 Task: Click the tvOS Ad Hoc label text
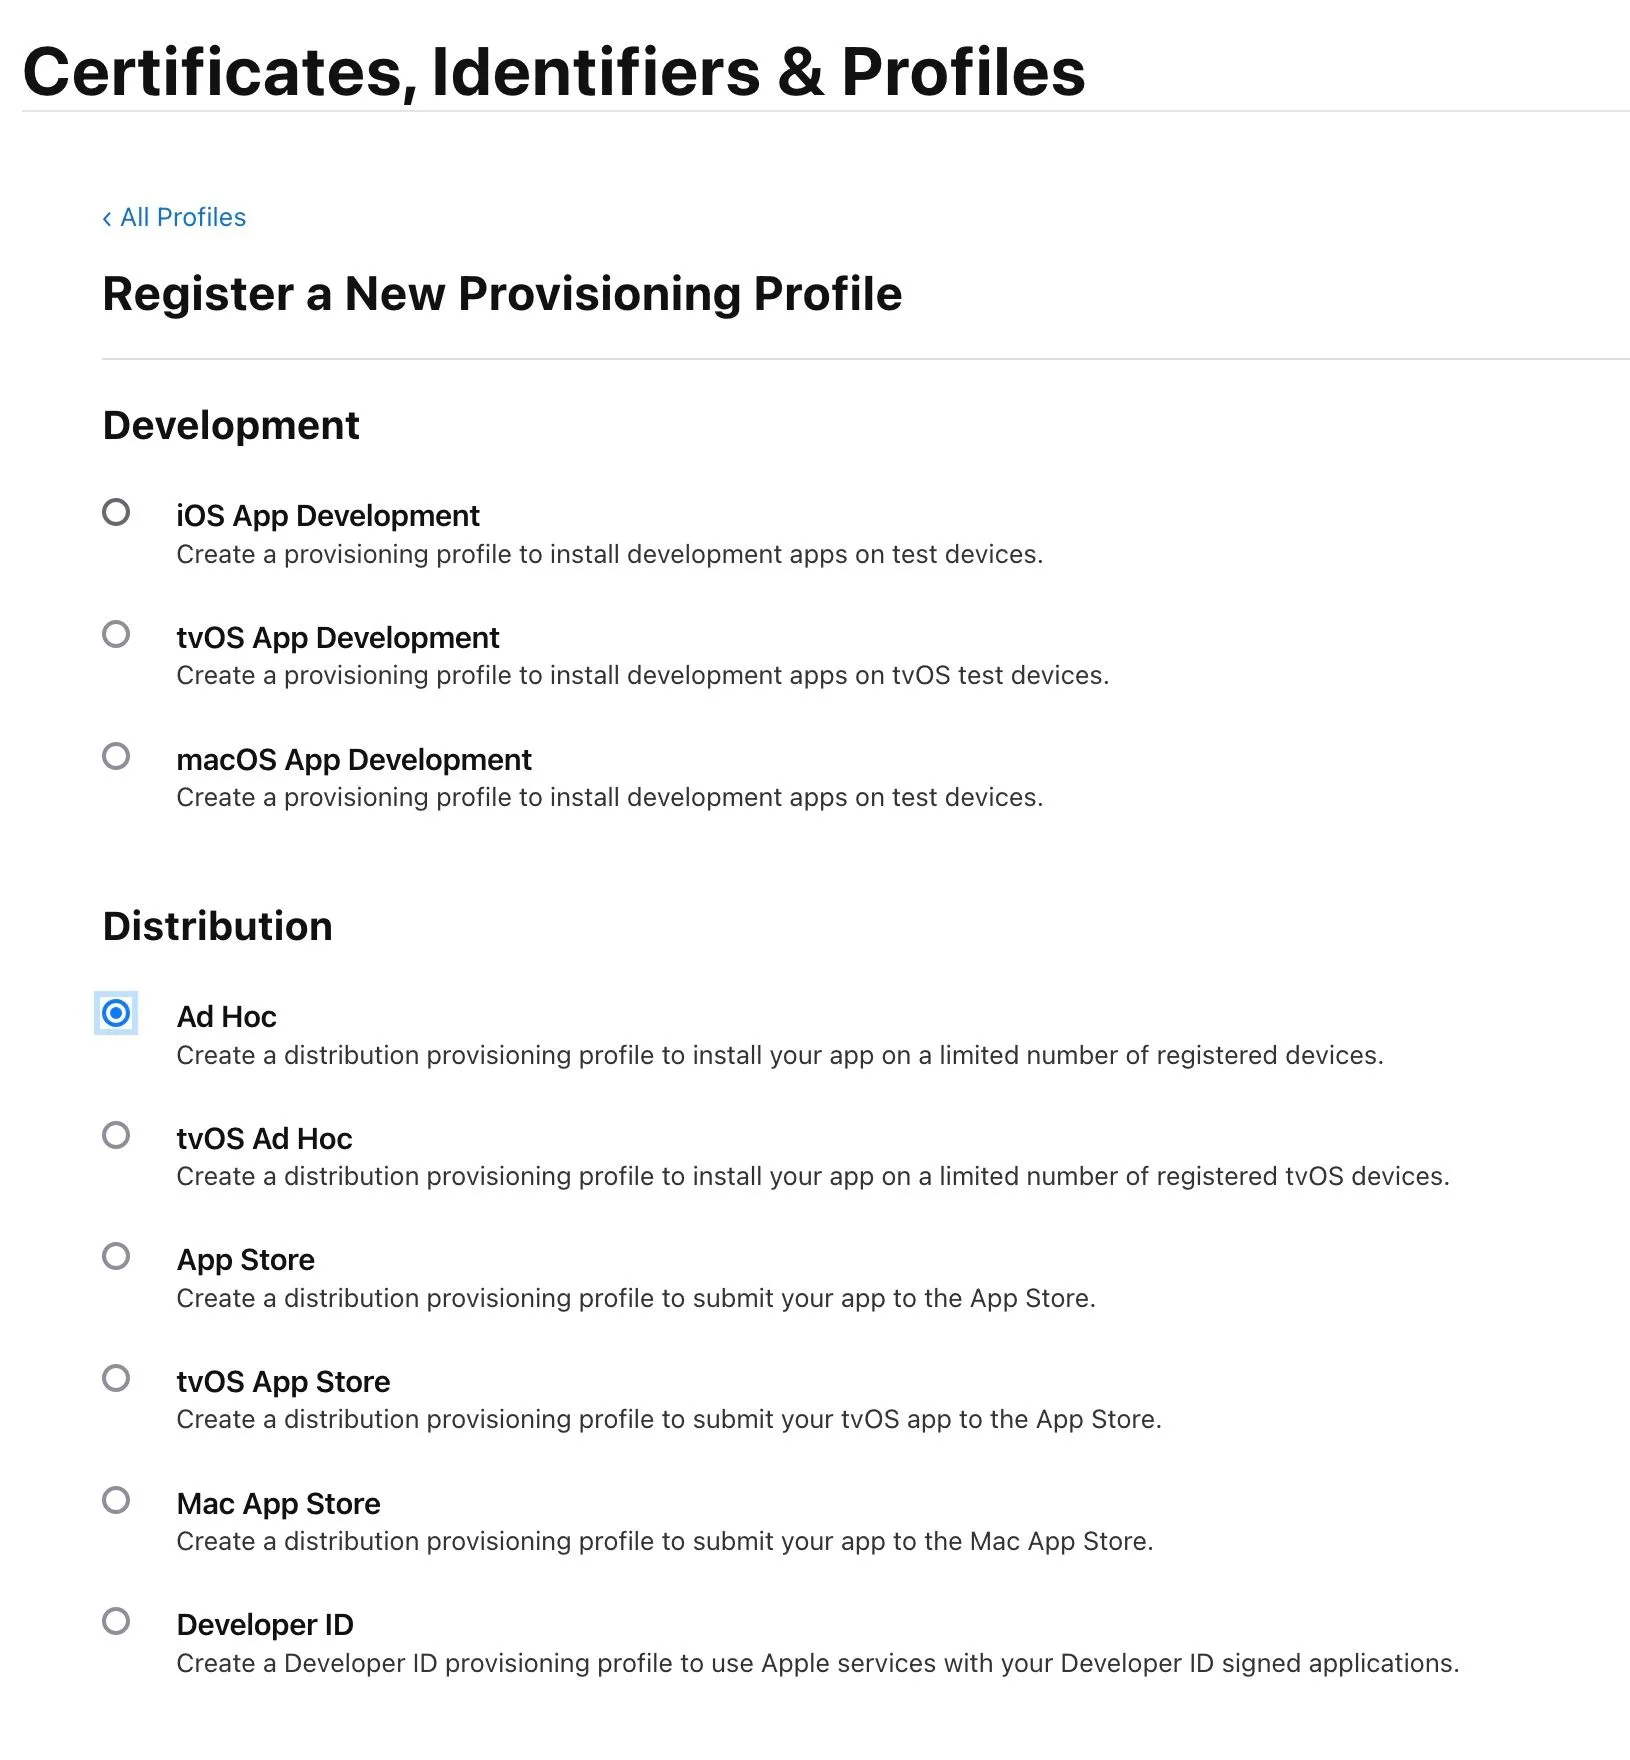tap(264, 1139)
